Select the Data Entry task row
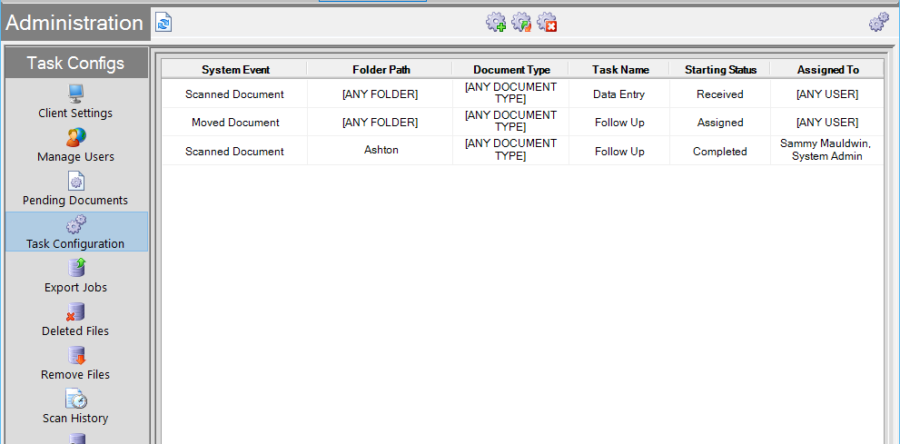The height and width of the screenshot is (444, 900). pos(618,94)
